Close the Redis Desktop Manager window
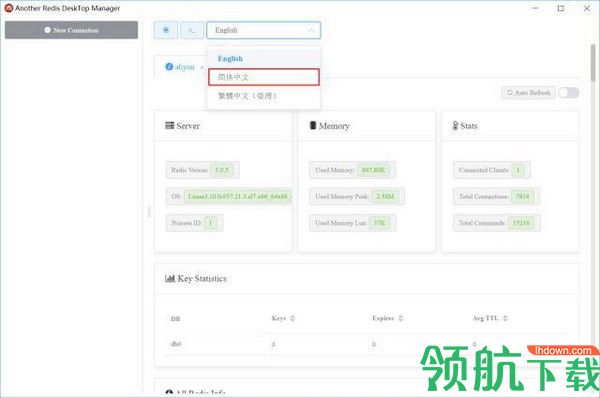 click(x=587, y=8)
